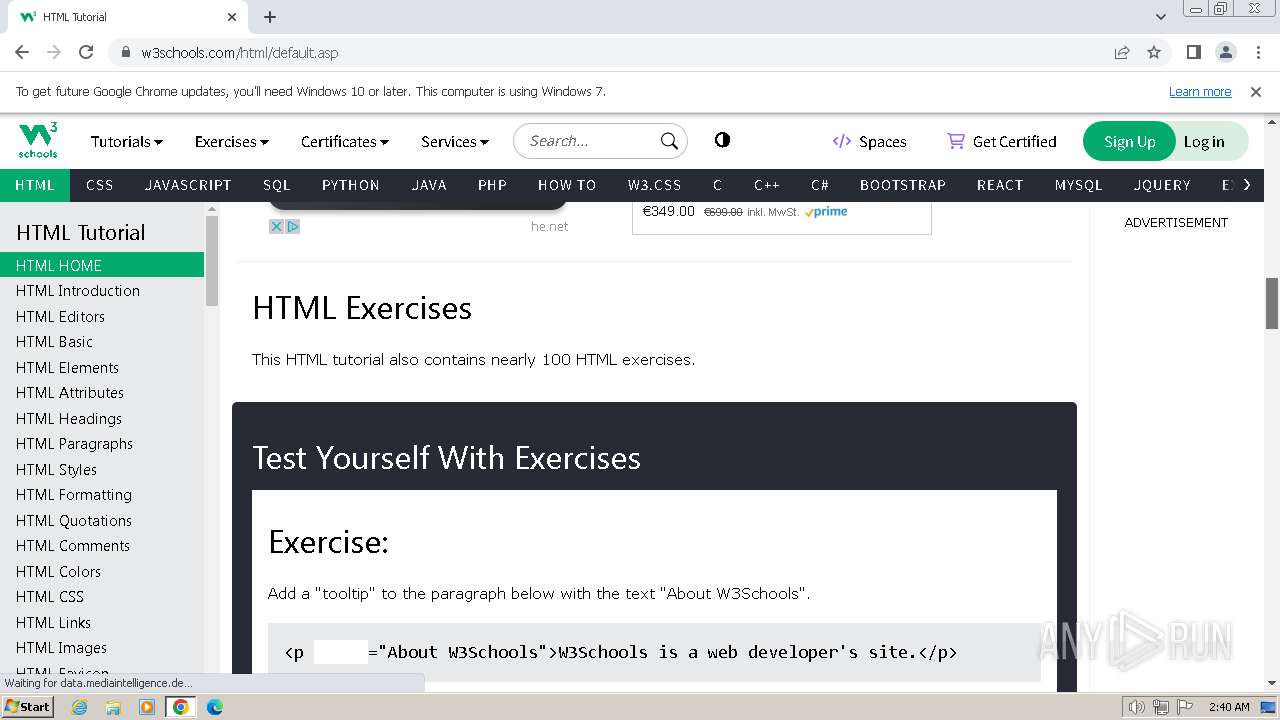
Task: Open the Windows Start button
Action: [x=27, y=706]
